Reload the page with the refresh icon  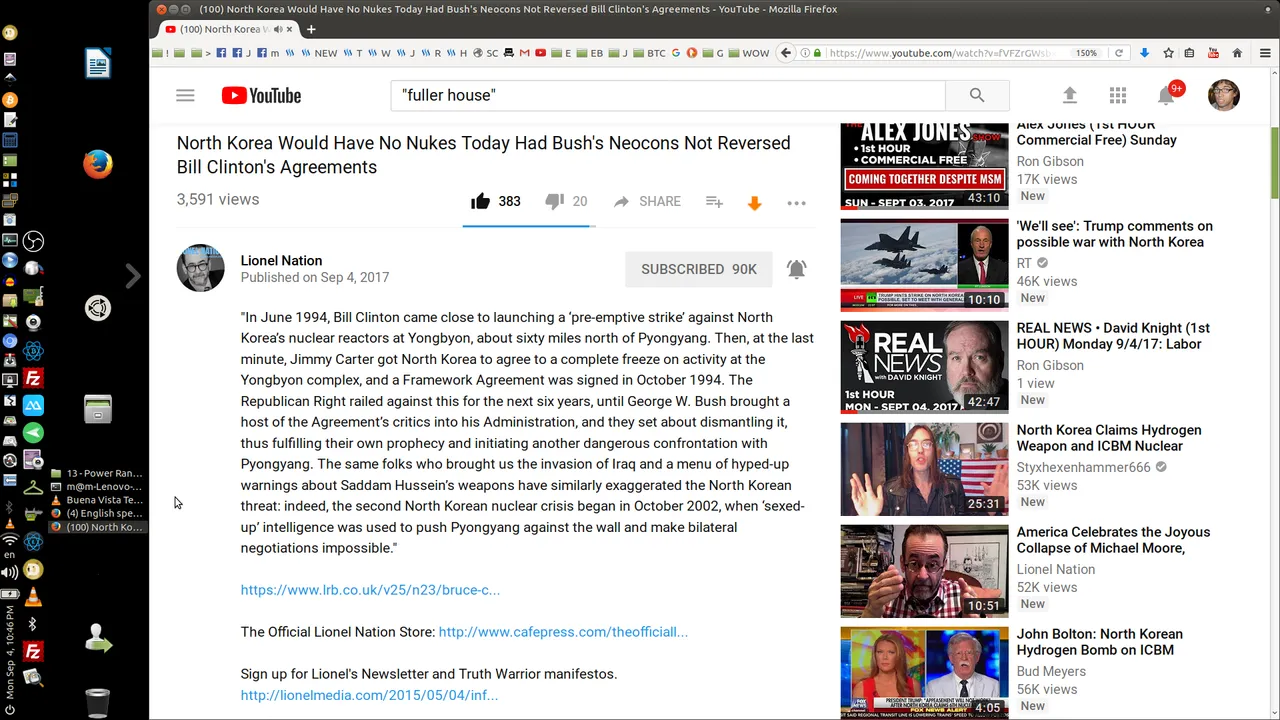1119,53
